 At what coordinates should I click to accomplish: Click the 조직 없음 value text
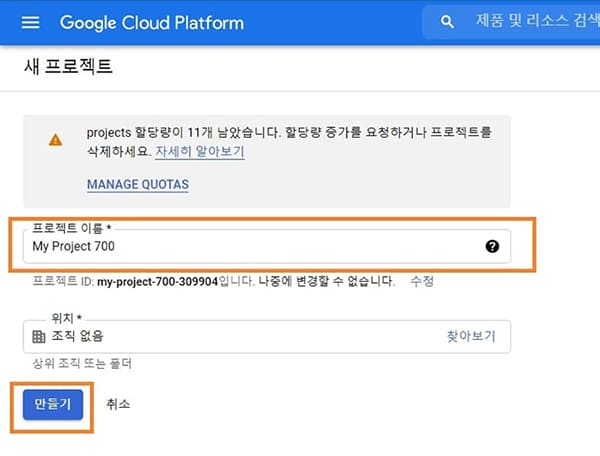pos(77,336)
